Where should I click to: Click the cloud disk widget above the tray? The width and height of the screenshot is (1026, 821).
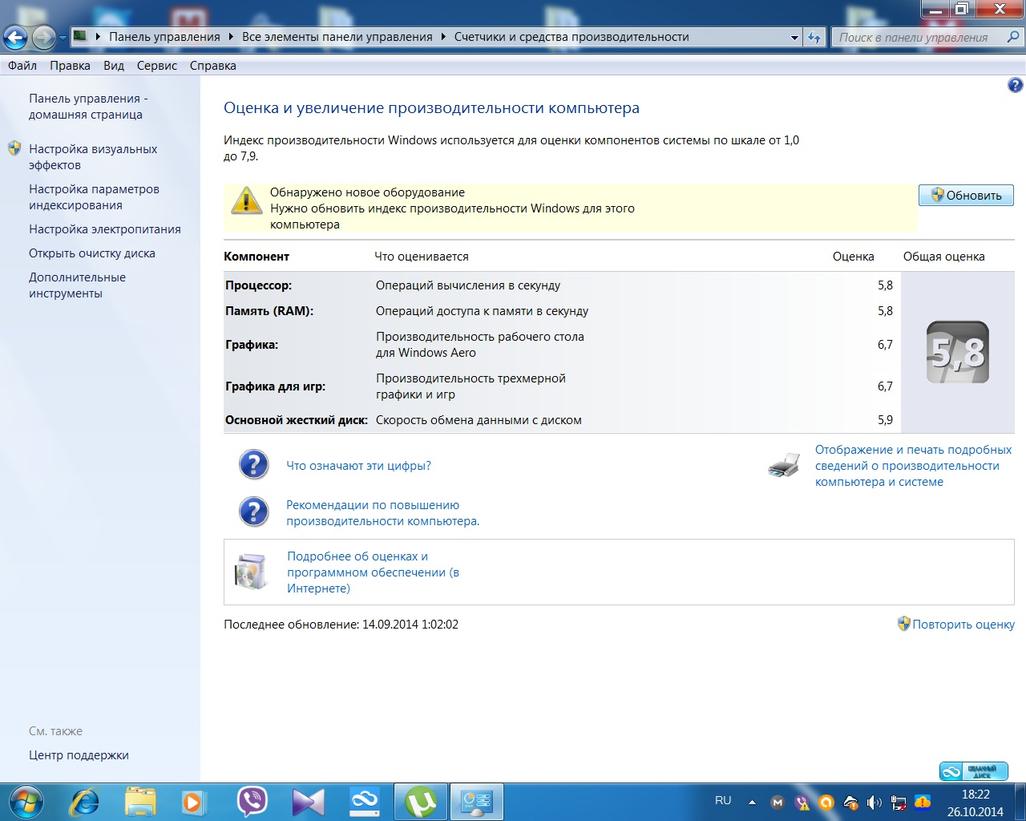(976, 771)
